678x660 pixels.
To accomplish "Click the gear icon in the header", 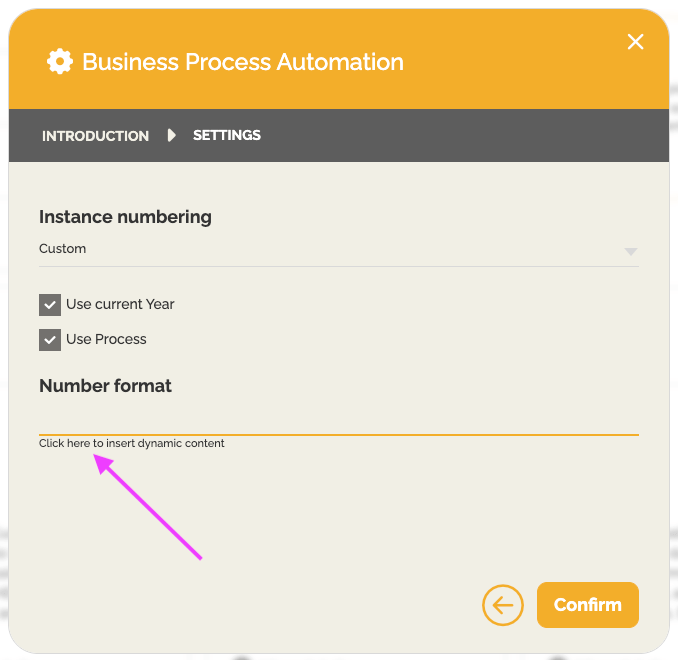I will [60, 62].
